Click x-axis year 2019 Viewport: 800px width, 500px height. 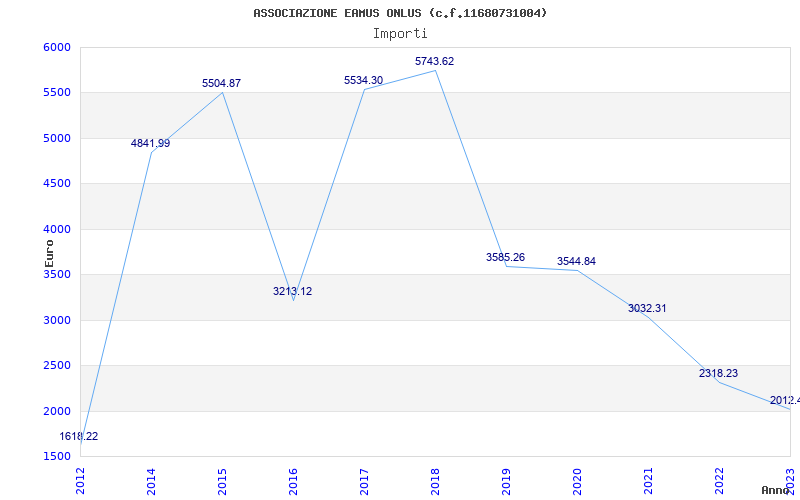(x=506, y=480)
